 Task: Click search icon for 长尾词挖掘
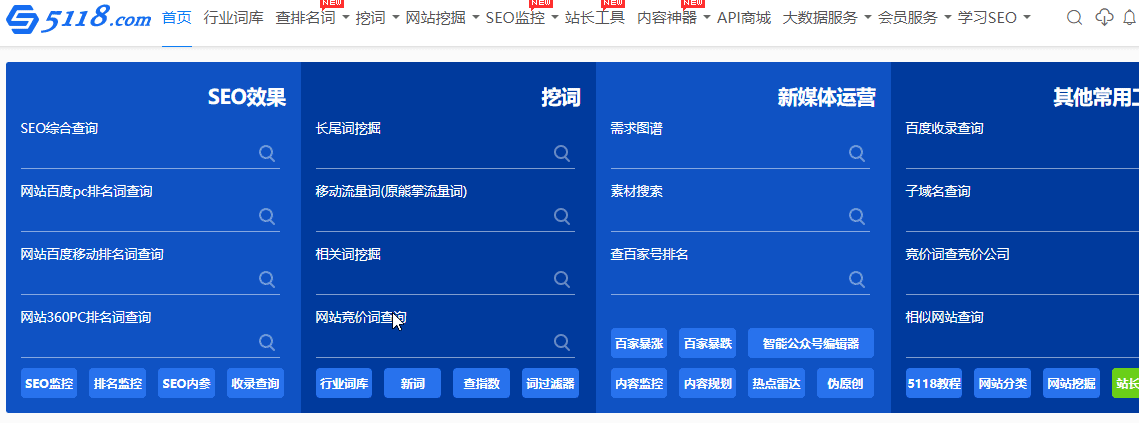pos(562,153)
